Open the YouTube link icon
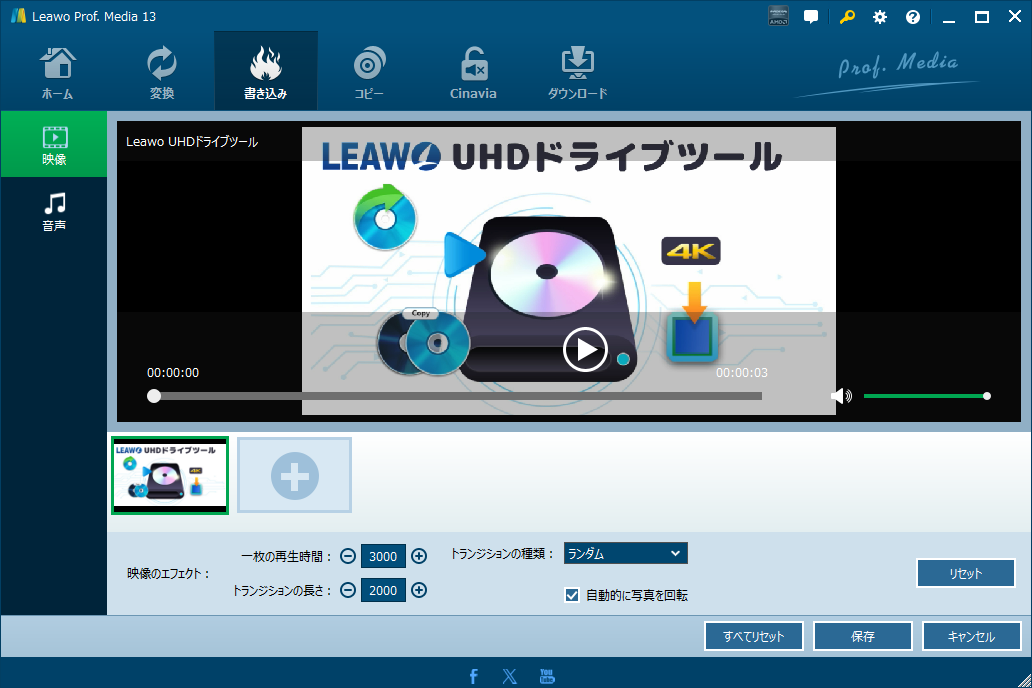Viewport: 1032px width, 688px height. [x=547, y=676]
